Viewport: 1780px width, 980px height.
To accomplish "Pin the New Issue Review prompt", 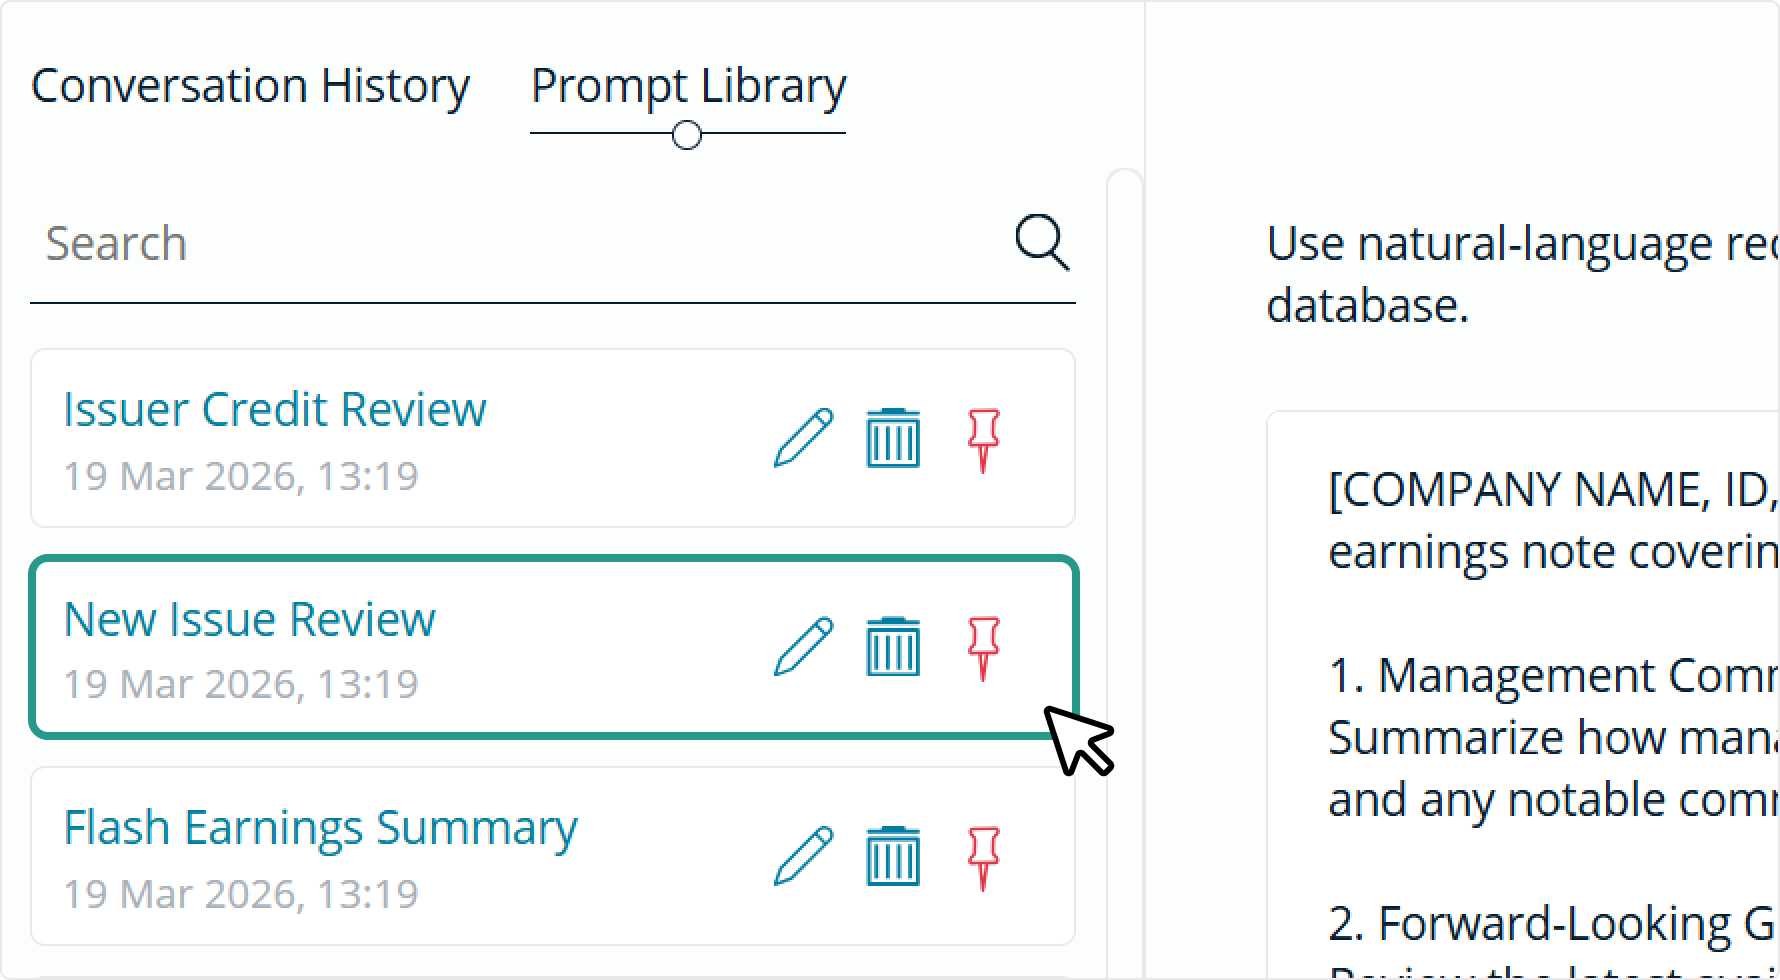I will (983, 648).
